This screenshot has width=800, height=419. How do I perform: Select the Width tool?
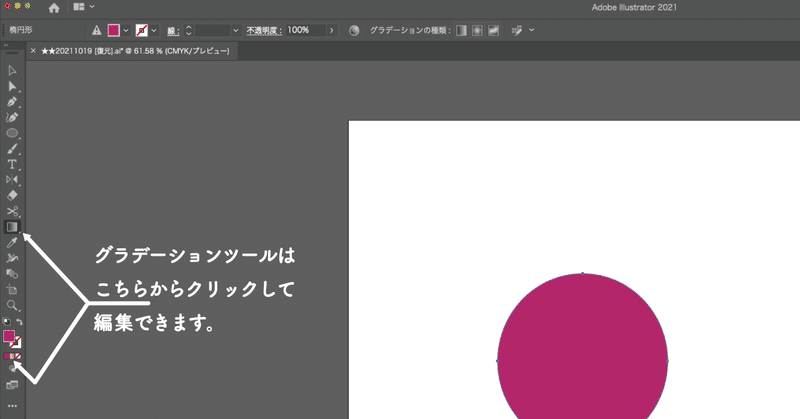12,258
